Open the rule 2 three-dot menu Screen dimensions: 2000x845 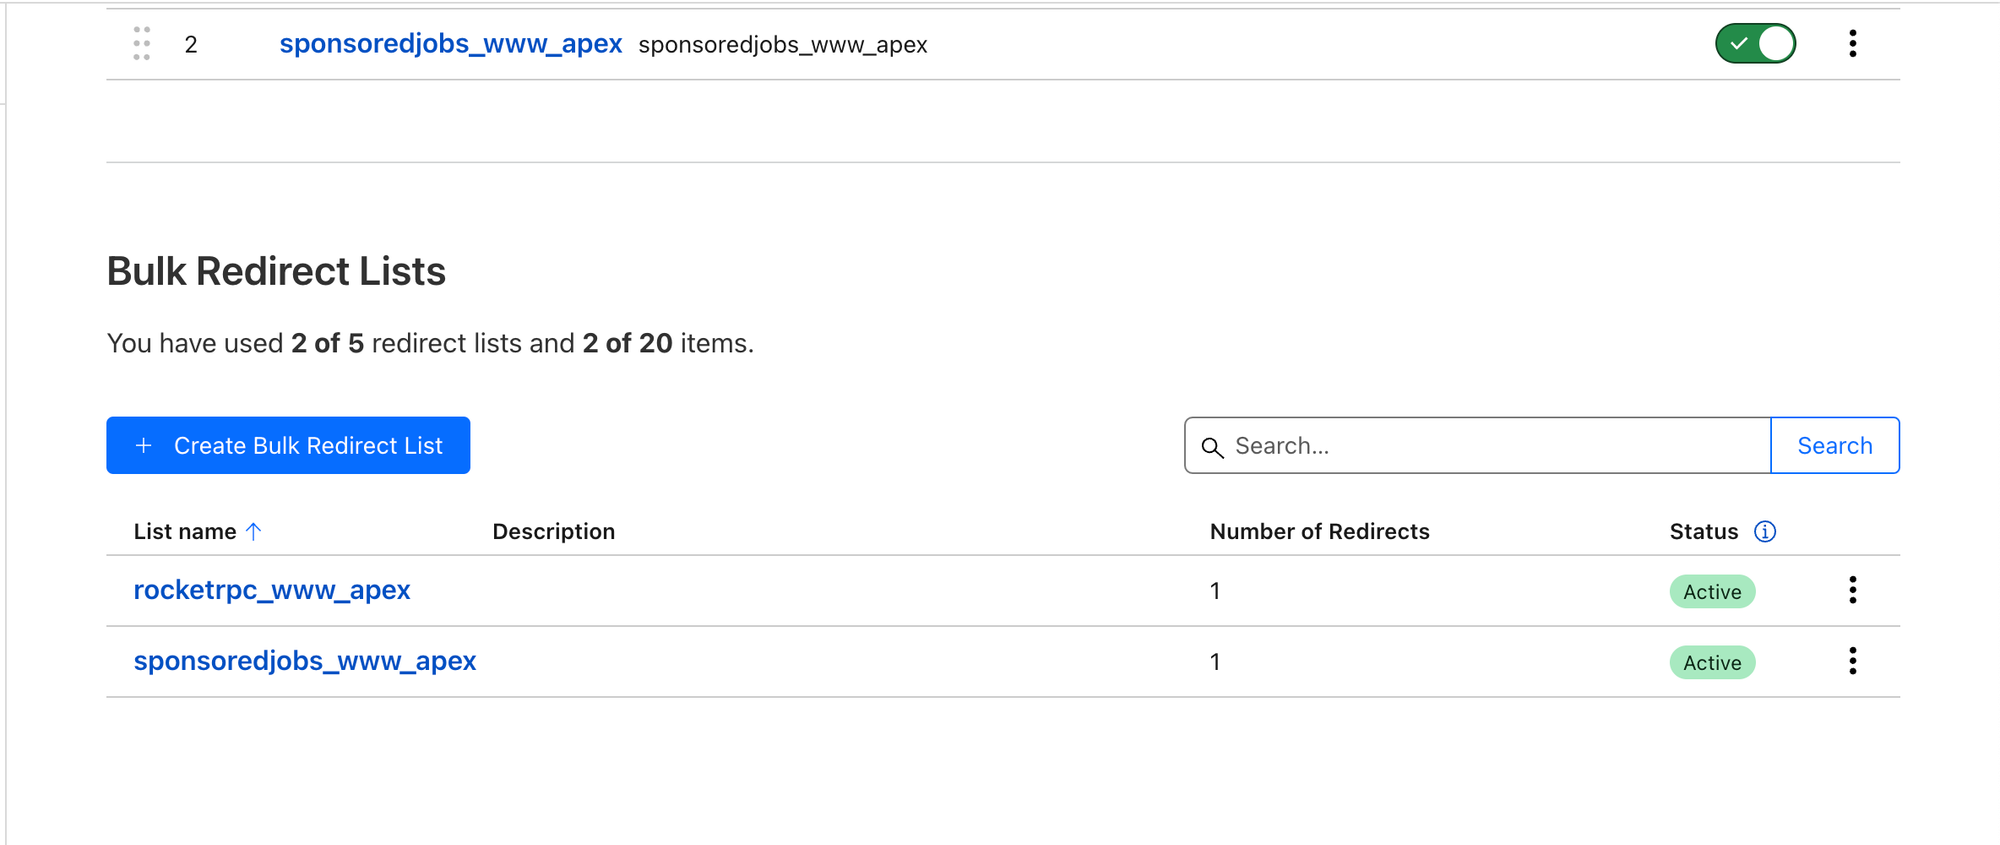tap(1852, 44)
